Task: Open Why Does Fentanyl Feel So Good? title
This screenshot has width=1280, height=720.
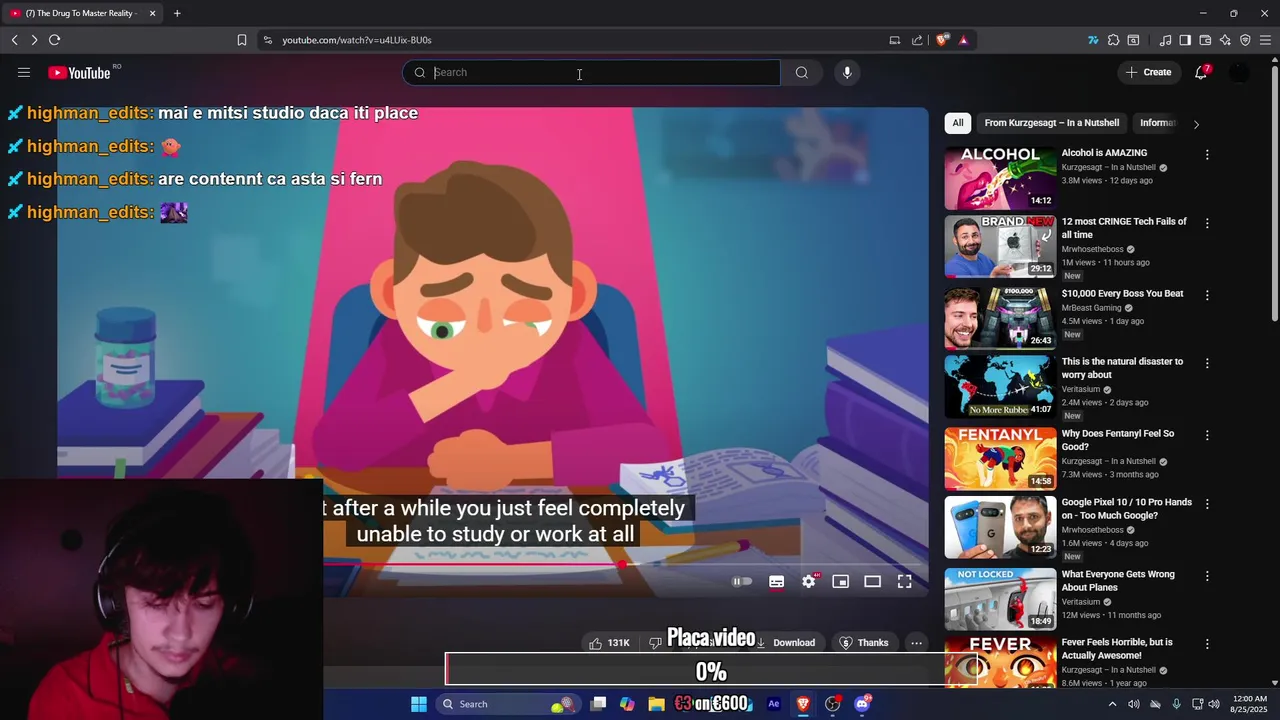Action: pos(1118,440)
